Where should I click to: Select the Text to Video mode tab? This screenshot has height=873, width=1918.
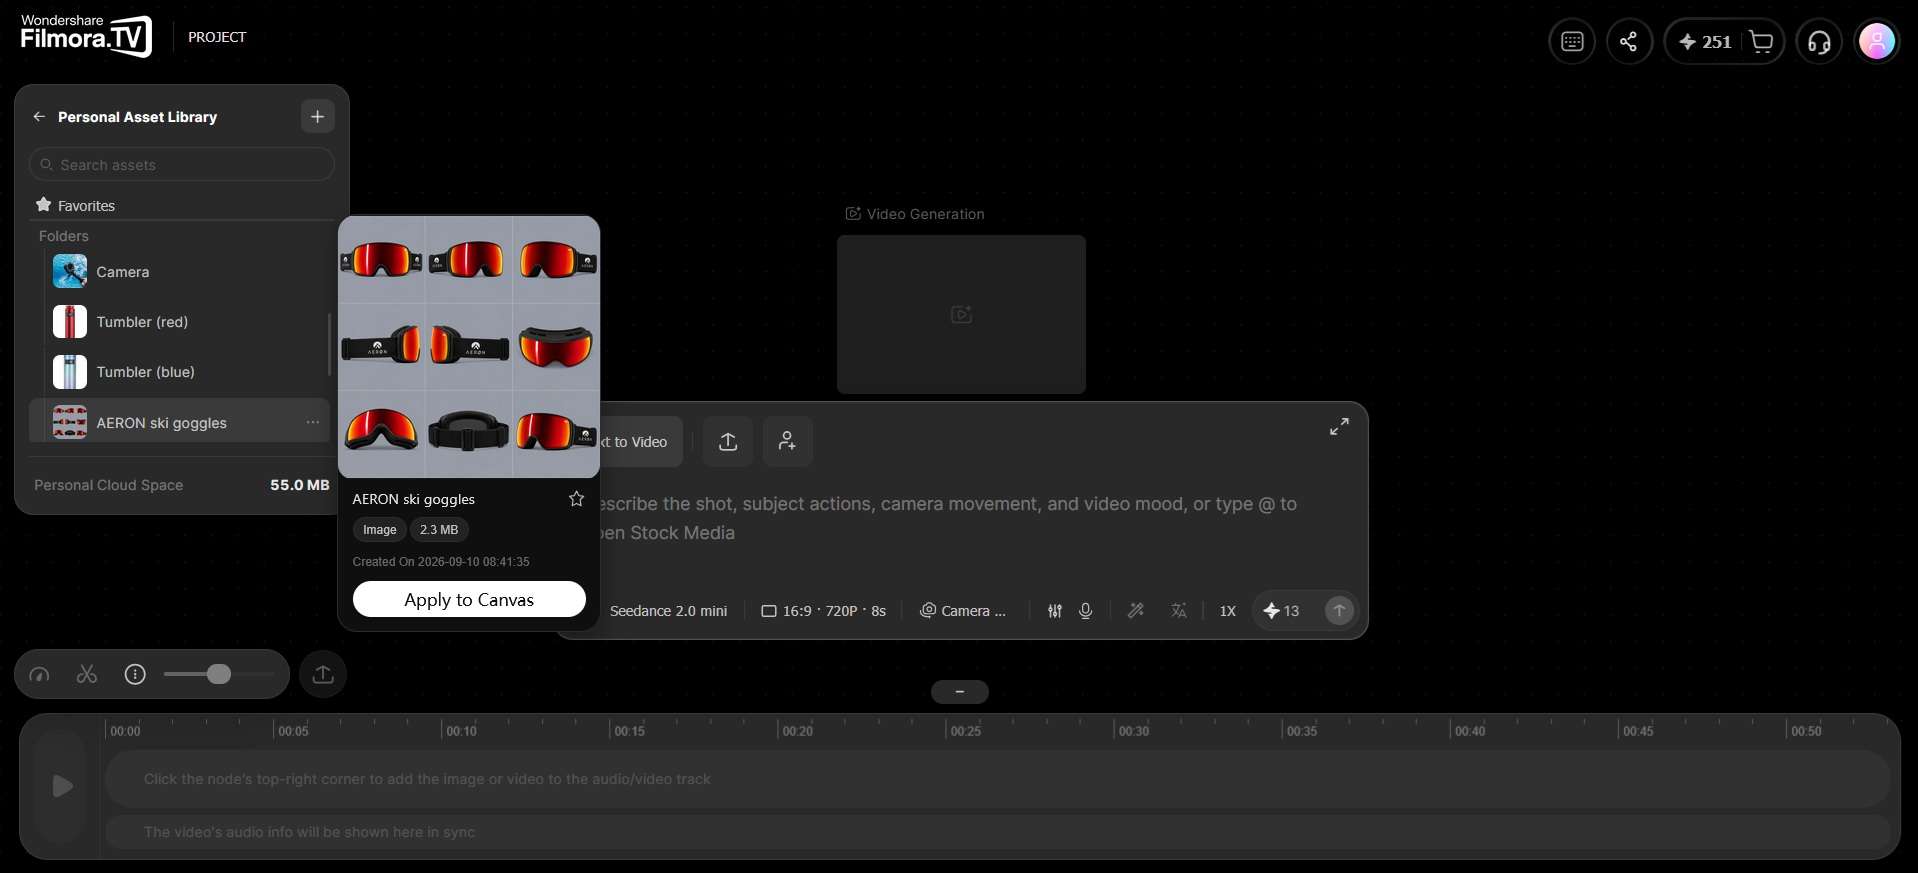click(641, 442)
